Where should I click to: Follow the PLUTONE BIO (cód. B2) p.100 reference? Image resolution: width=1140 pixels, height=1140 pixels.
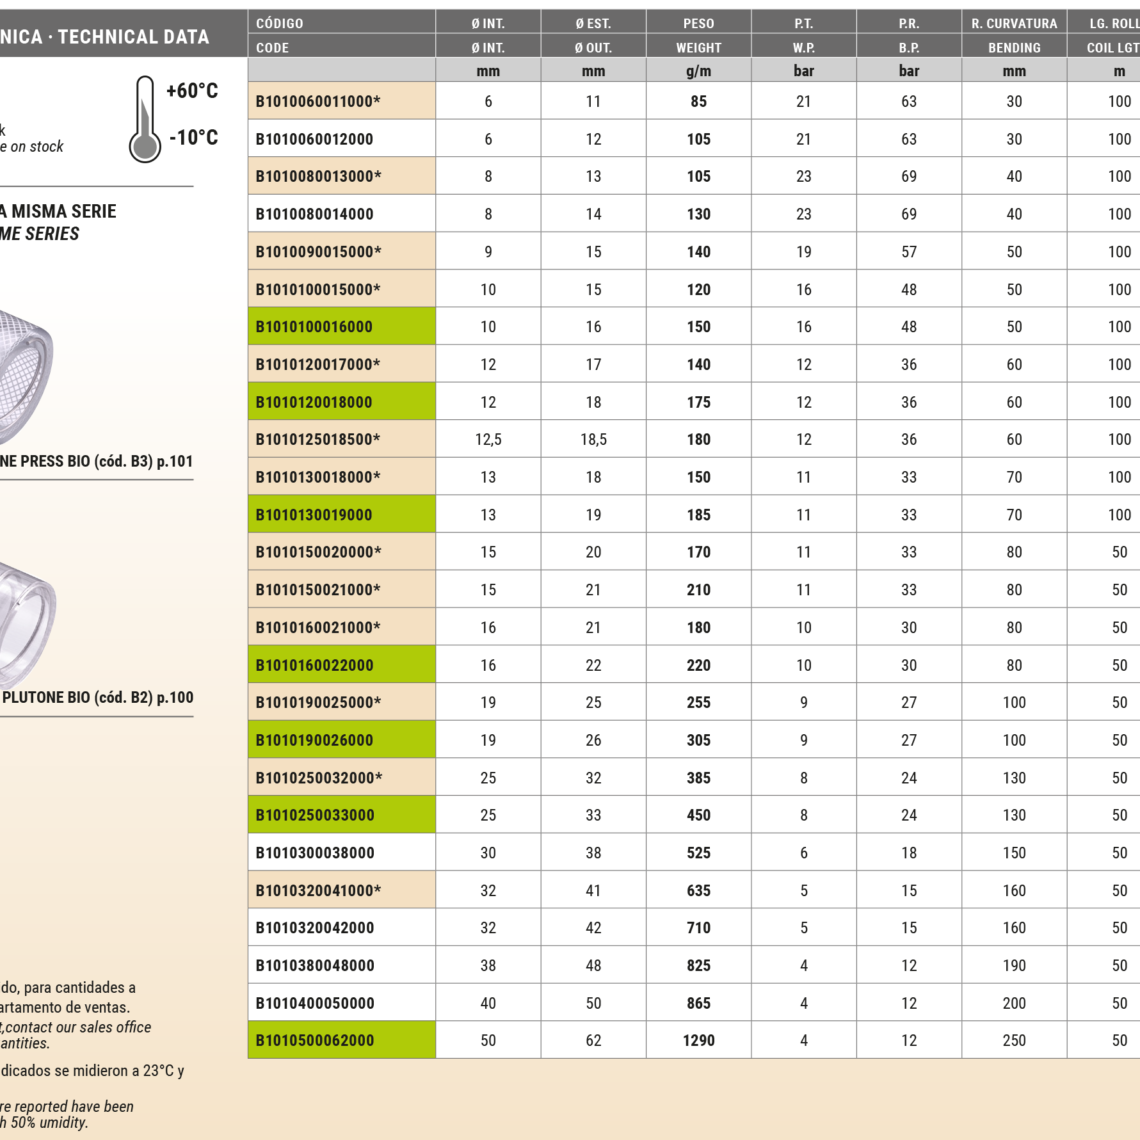pos(97,697)
